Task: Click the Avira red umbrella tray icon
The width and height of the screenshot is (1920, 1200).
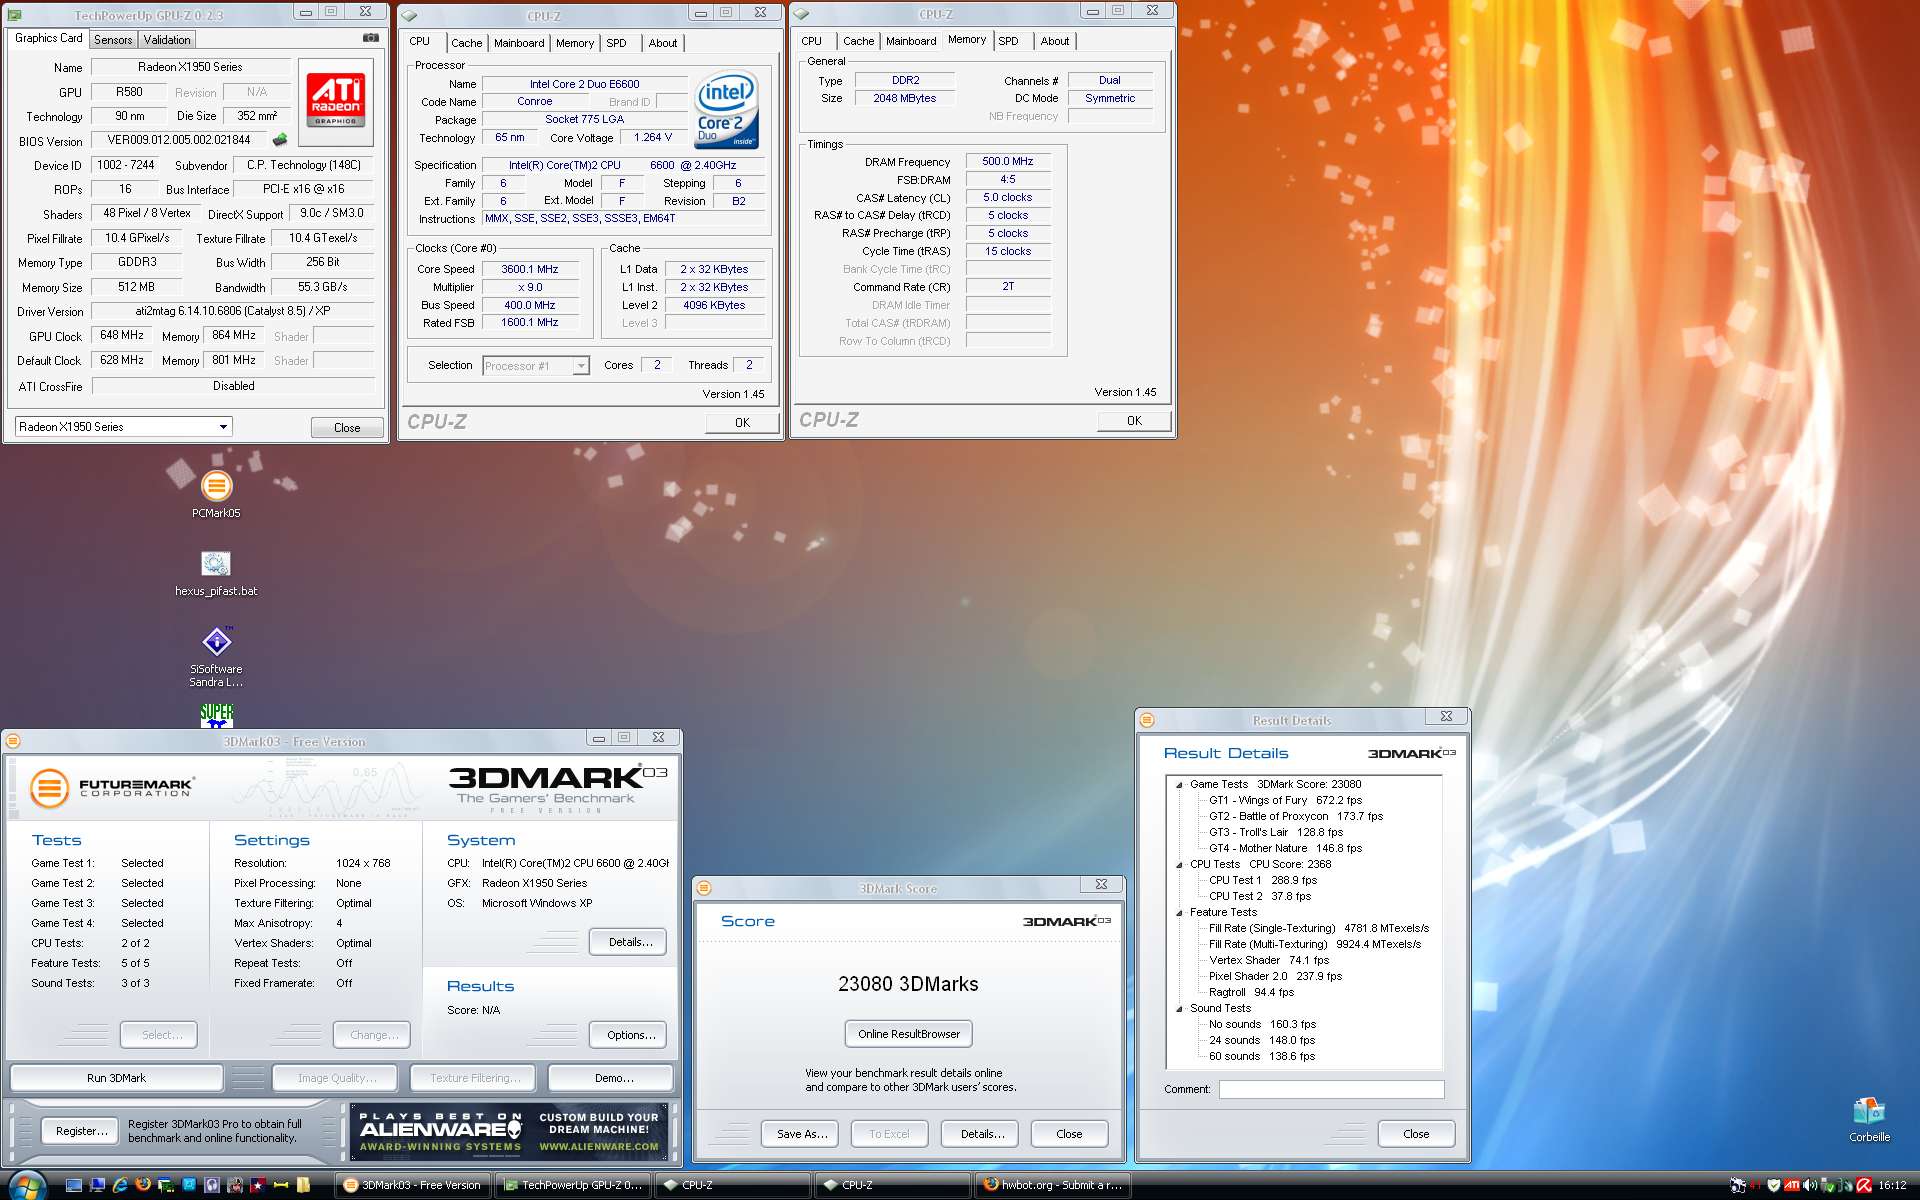Action: click(1864, 1185)
